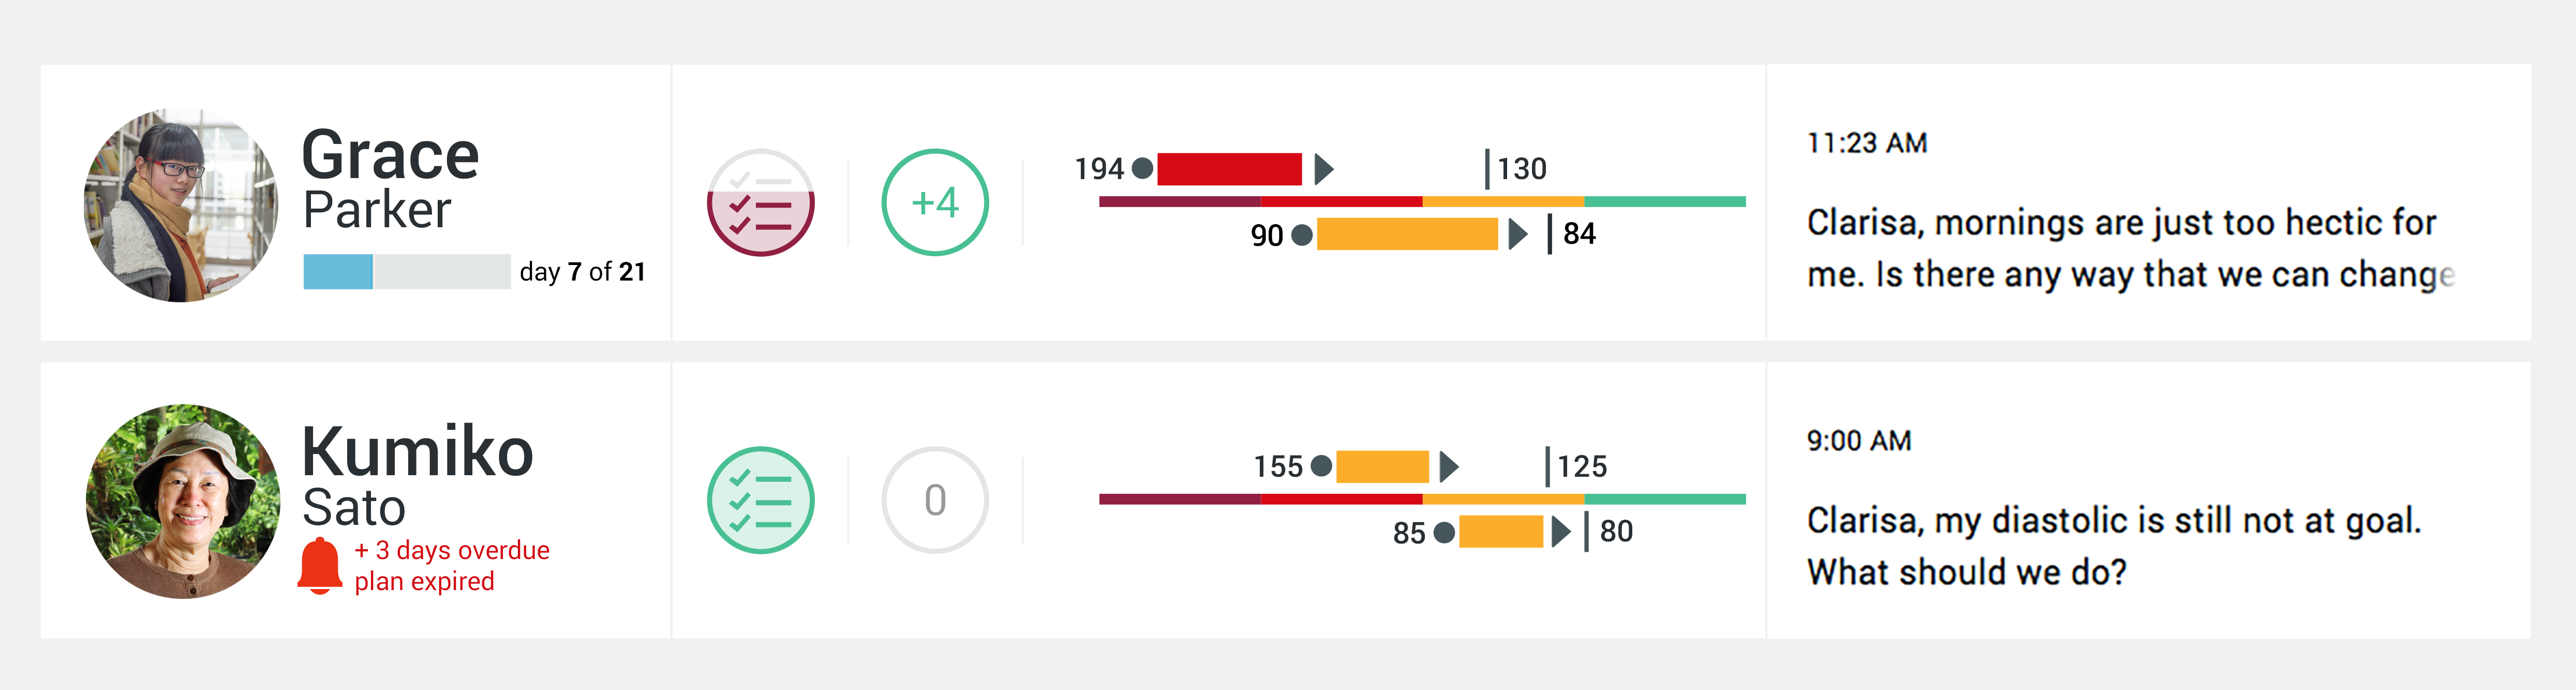Select the 0 change circle for Kumiko
Viewport: 2576px width, 690px height.
[x=935, y=500]
